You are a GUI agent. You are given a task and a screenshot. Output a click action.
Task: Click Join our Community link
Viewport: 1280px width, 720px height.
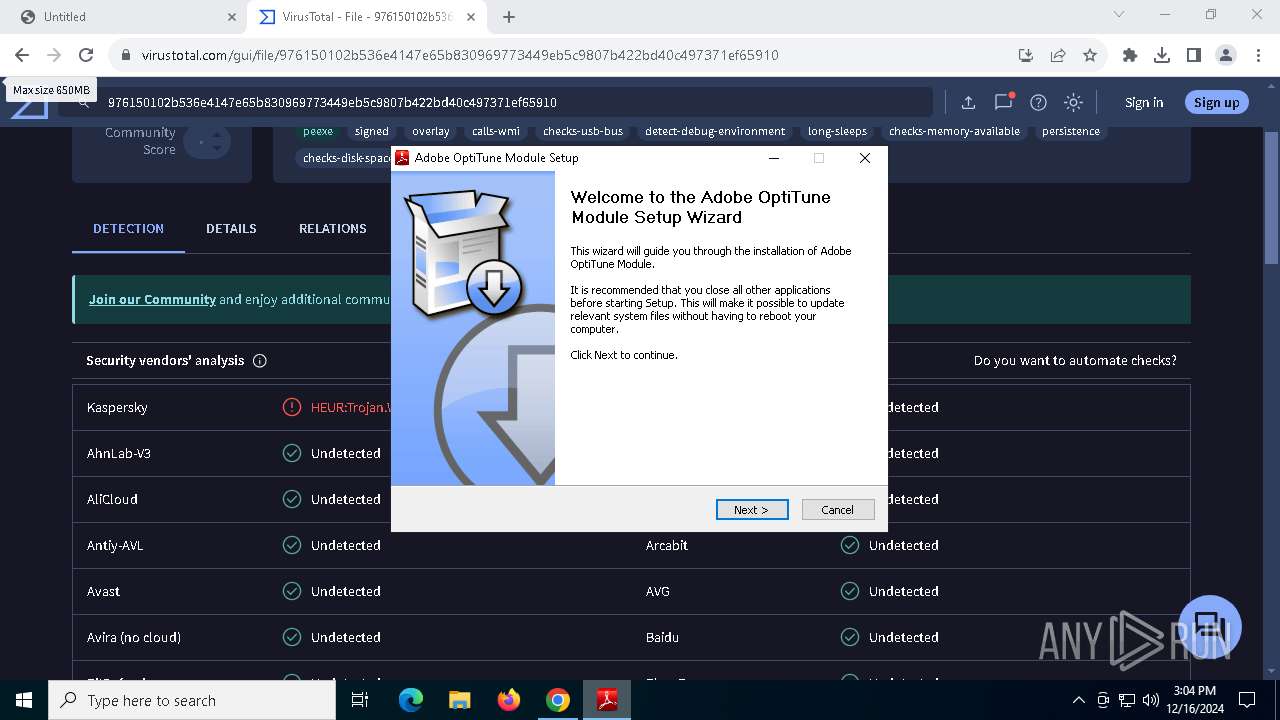click(152, 299)
